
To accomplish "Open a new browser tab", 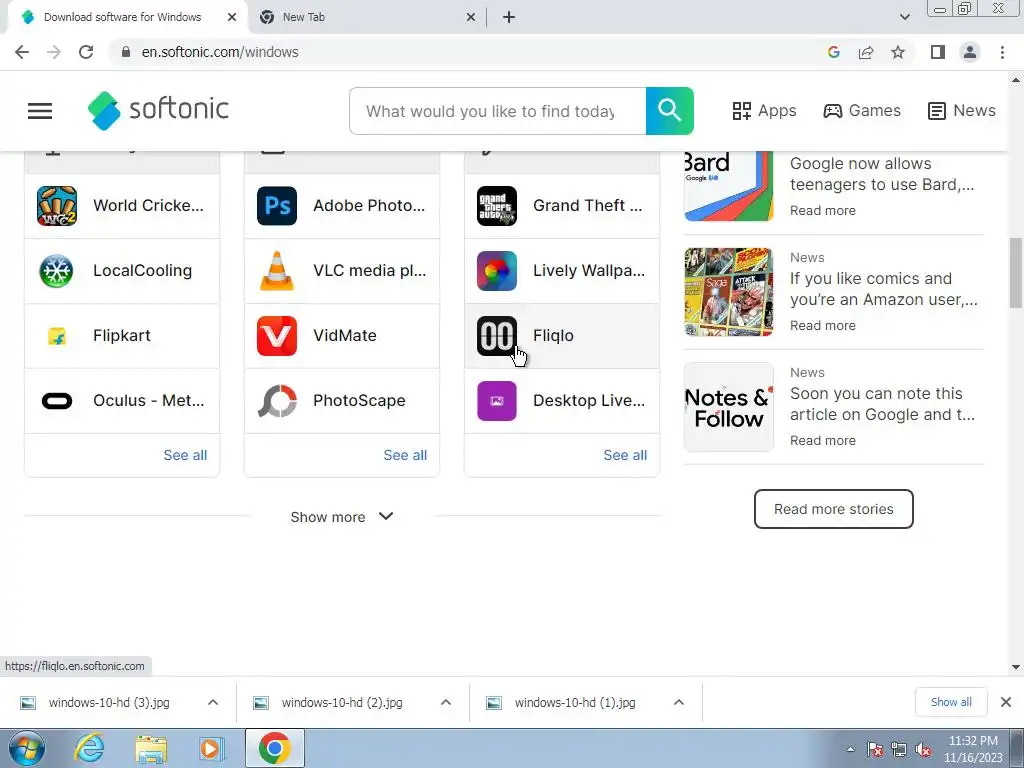I will pyautogui.click(x=509, y=17).
